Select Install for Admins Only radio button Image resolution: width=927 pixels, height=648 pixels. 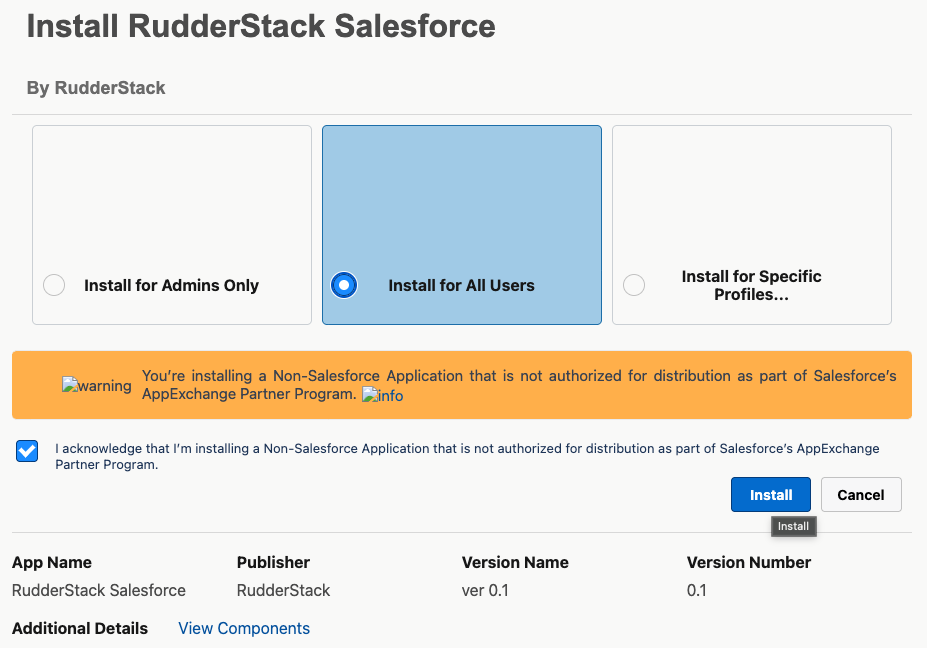click(x=54, y=285)
